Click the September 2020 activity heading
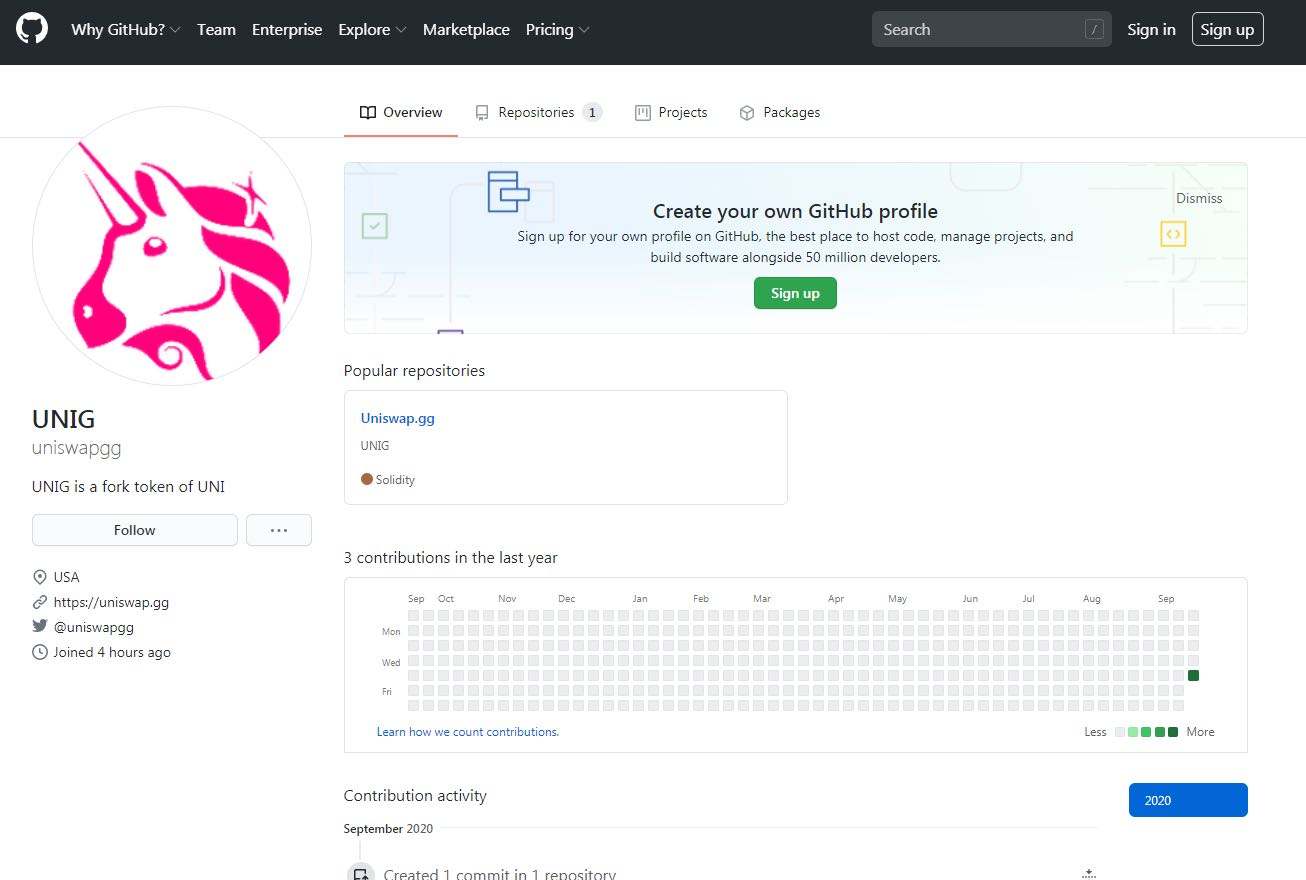The width and height of the screenshot is (1306, 880). [389, 829]
